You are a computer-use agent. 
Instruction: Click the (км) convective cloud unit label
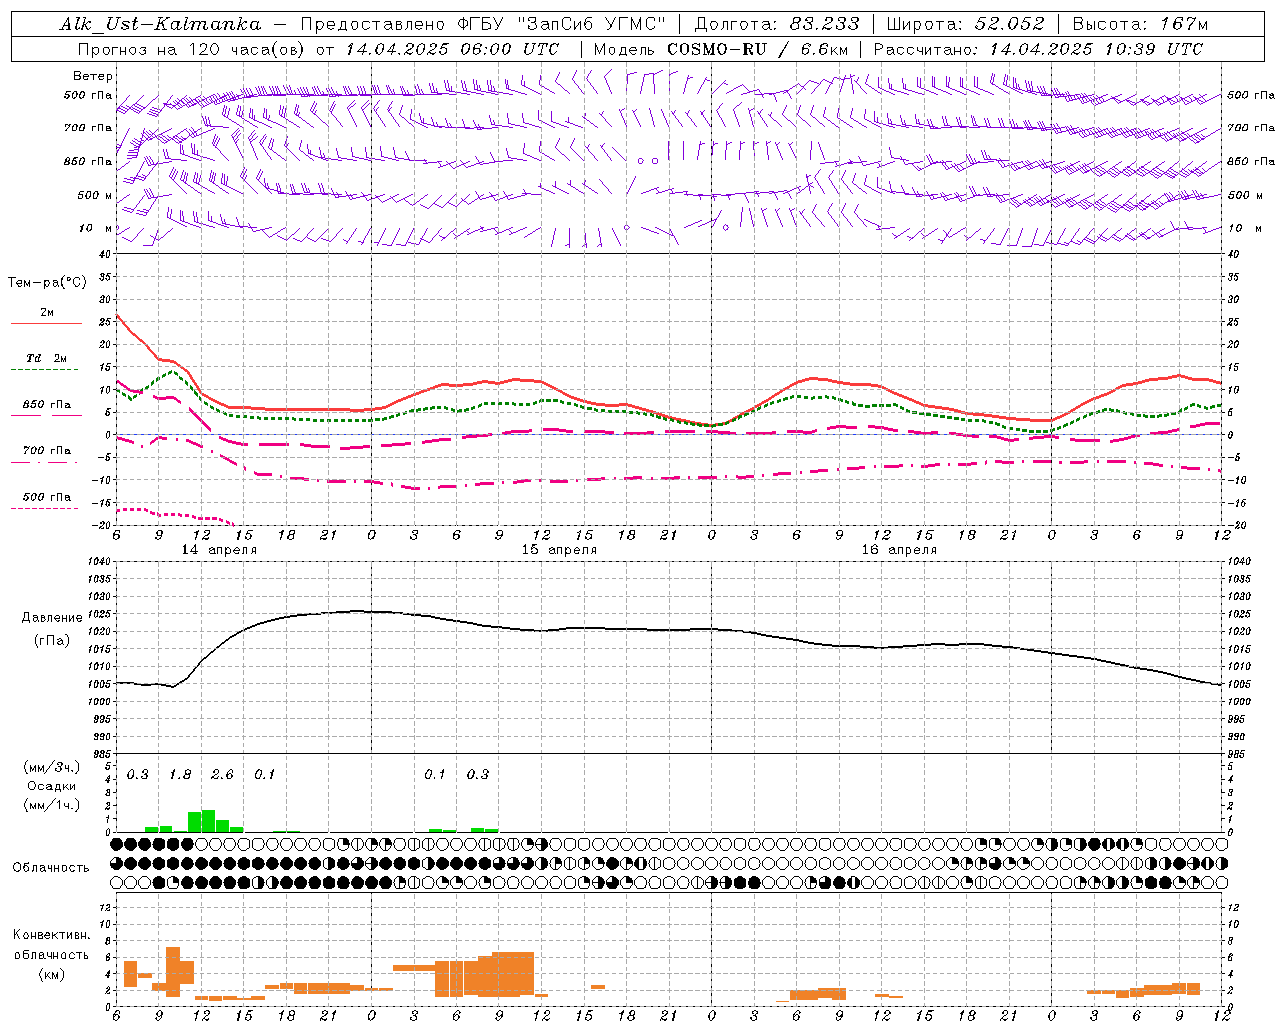pyautogui.click(x=51, y=974)
